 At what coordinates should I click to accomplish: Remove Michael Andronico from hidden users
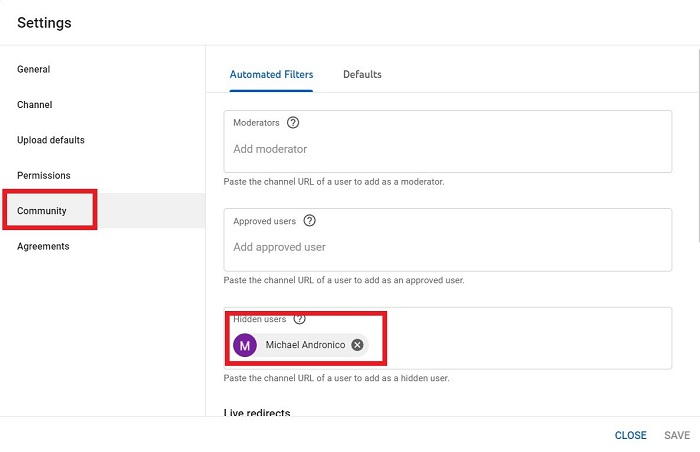click(357, 345)
